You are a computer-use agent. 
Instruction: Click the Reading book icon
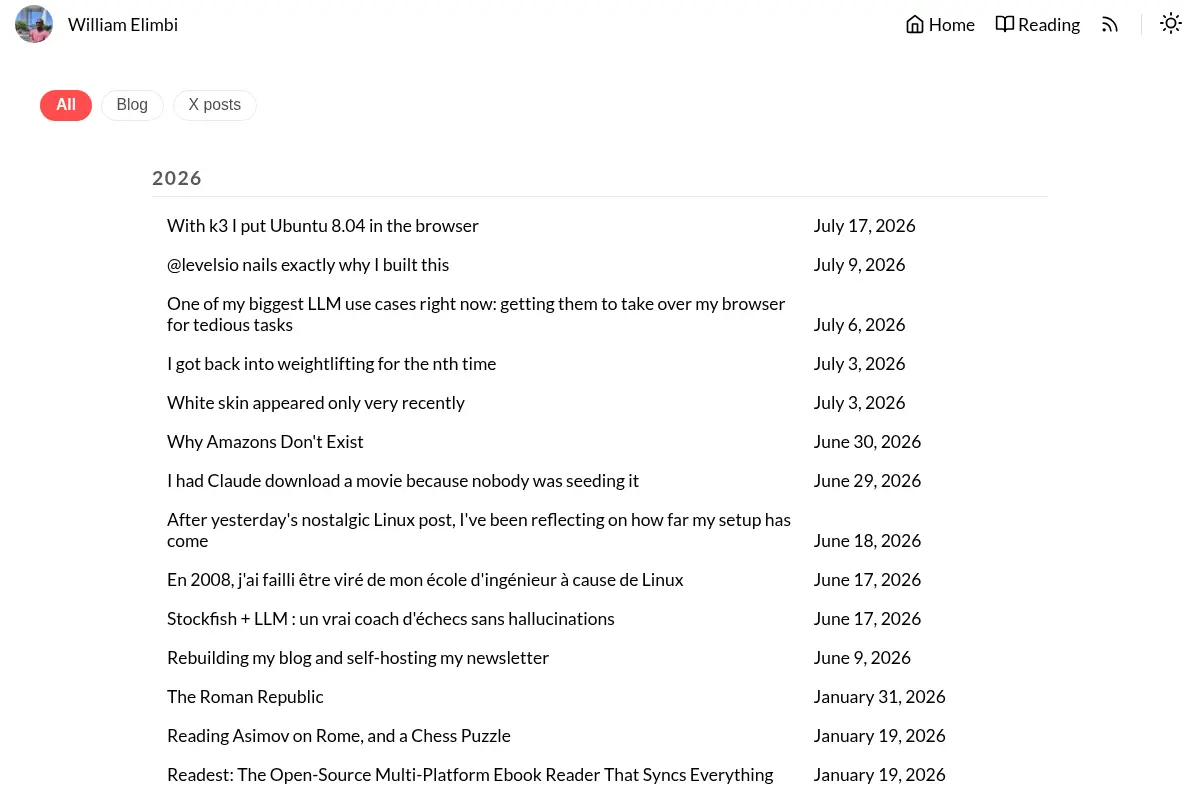click(x=1005, y=24)
